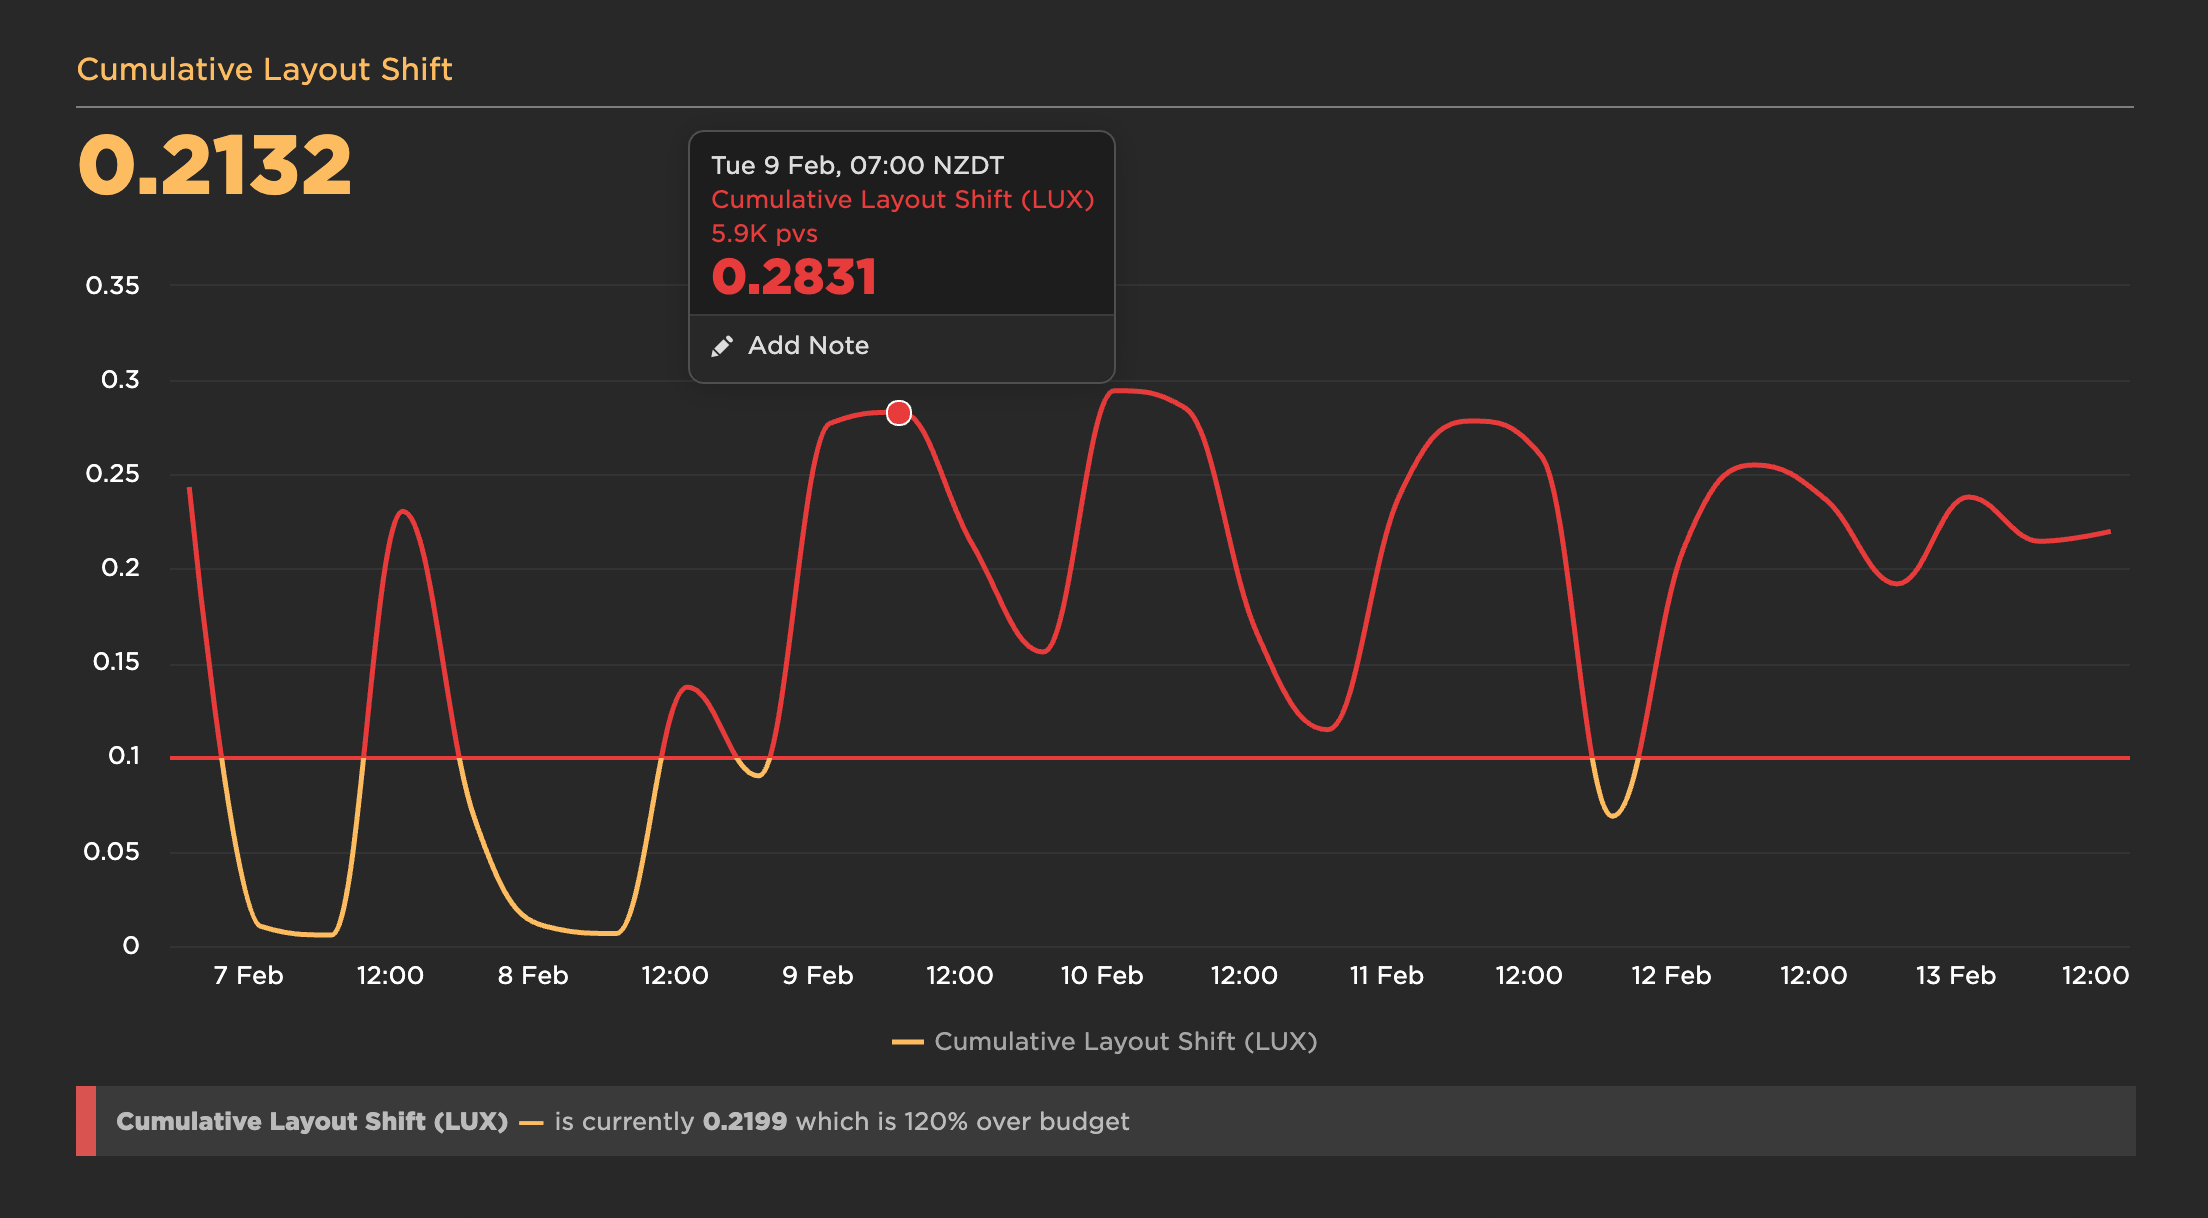
Task: Click the 0.2831 value in tooltip
Action: coord(793,277)
